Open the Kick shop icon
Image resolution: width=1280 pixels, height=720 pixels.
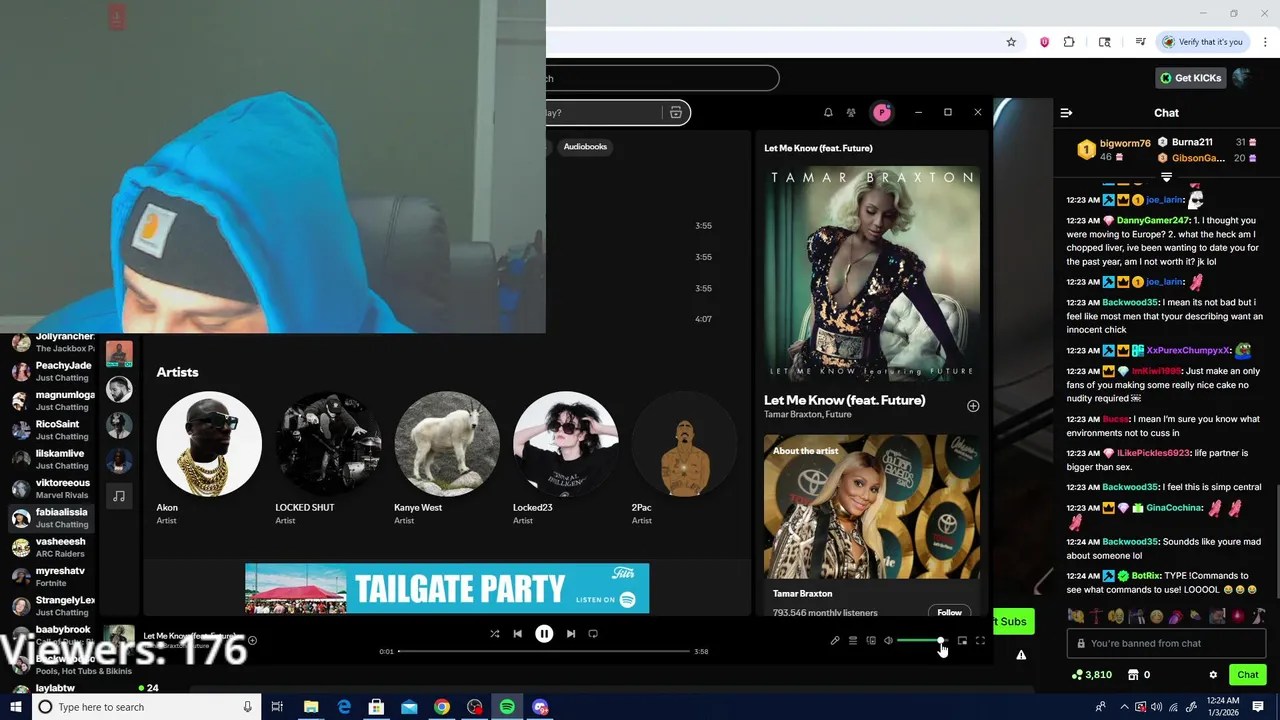(x=1133, y=675)
